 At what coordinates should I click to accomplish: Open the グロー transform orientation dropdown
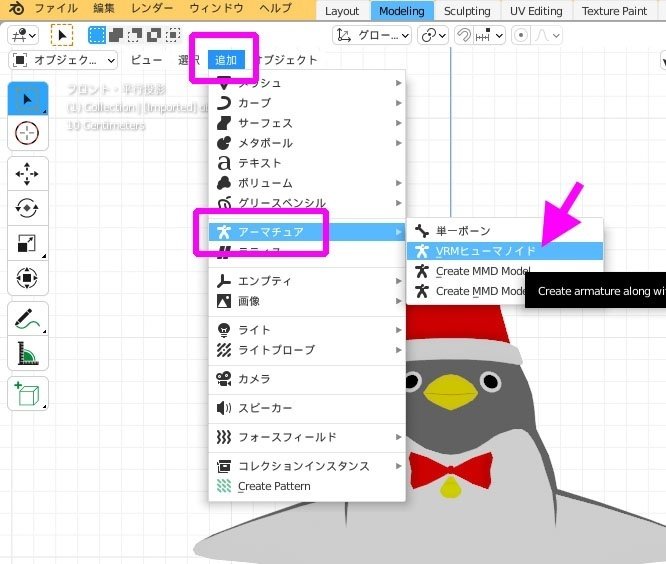tap(372, 35)
